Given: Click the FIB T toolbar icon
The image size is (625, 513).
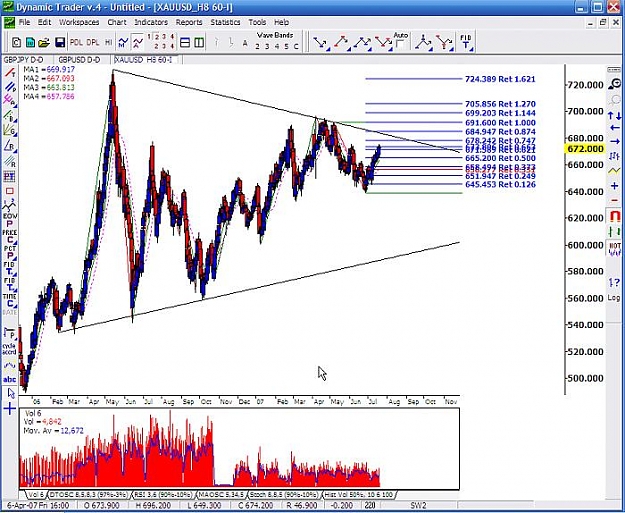Looking at the screenshot, I should (x=466, y=43).
